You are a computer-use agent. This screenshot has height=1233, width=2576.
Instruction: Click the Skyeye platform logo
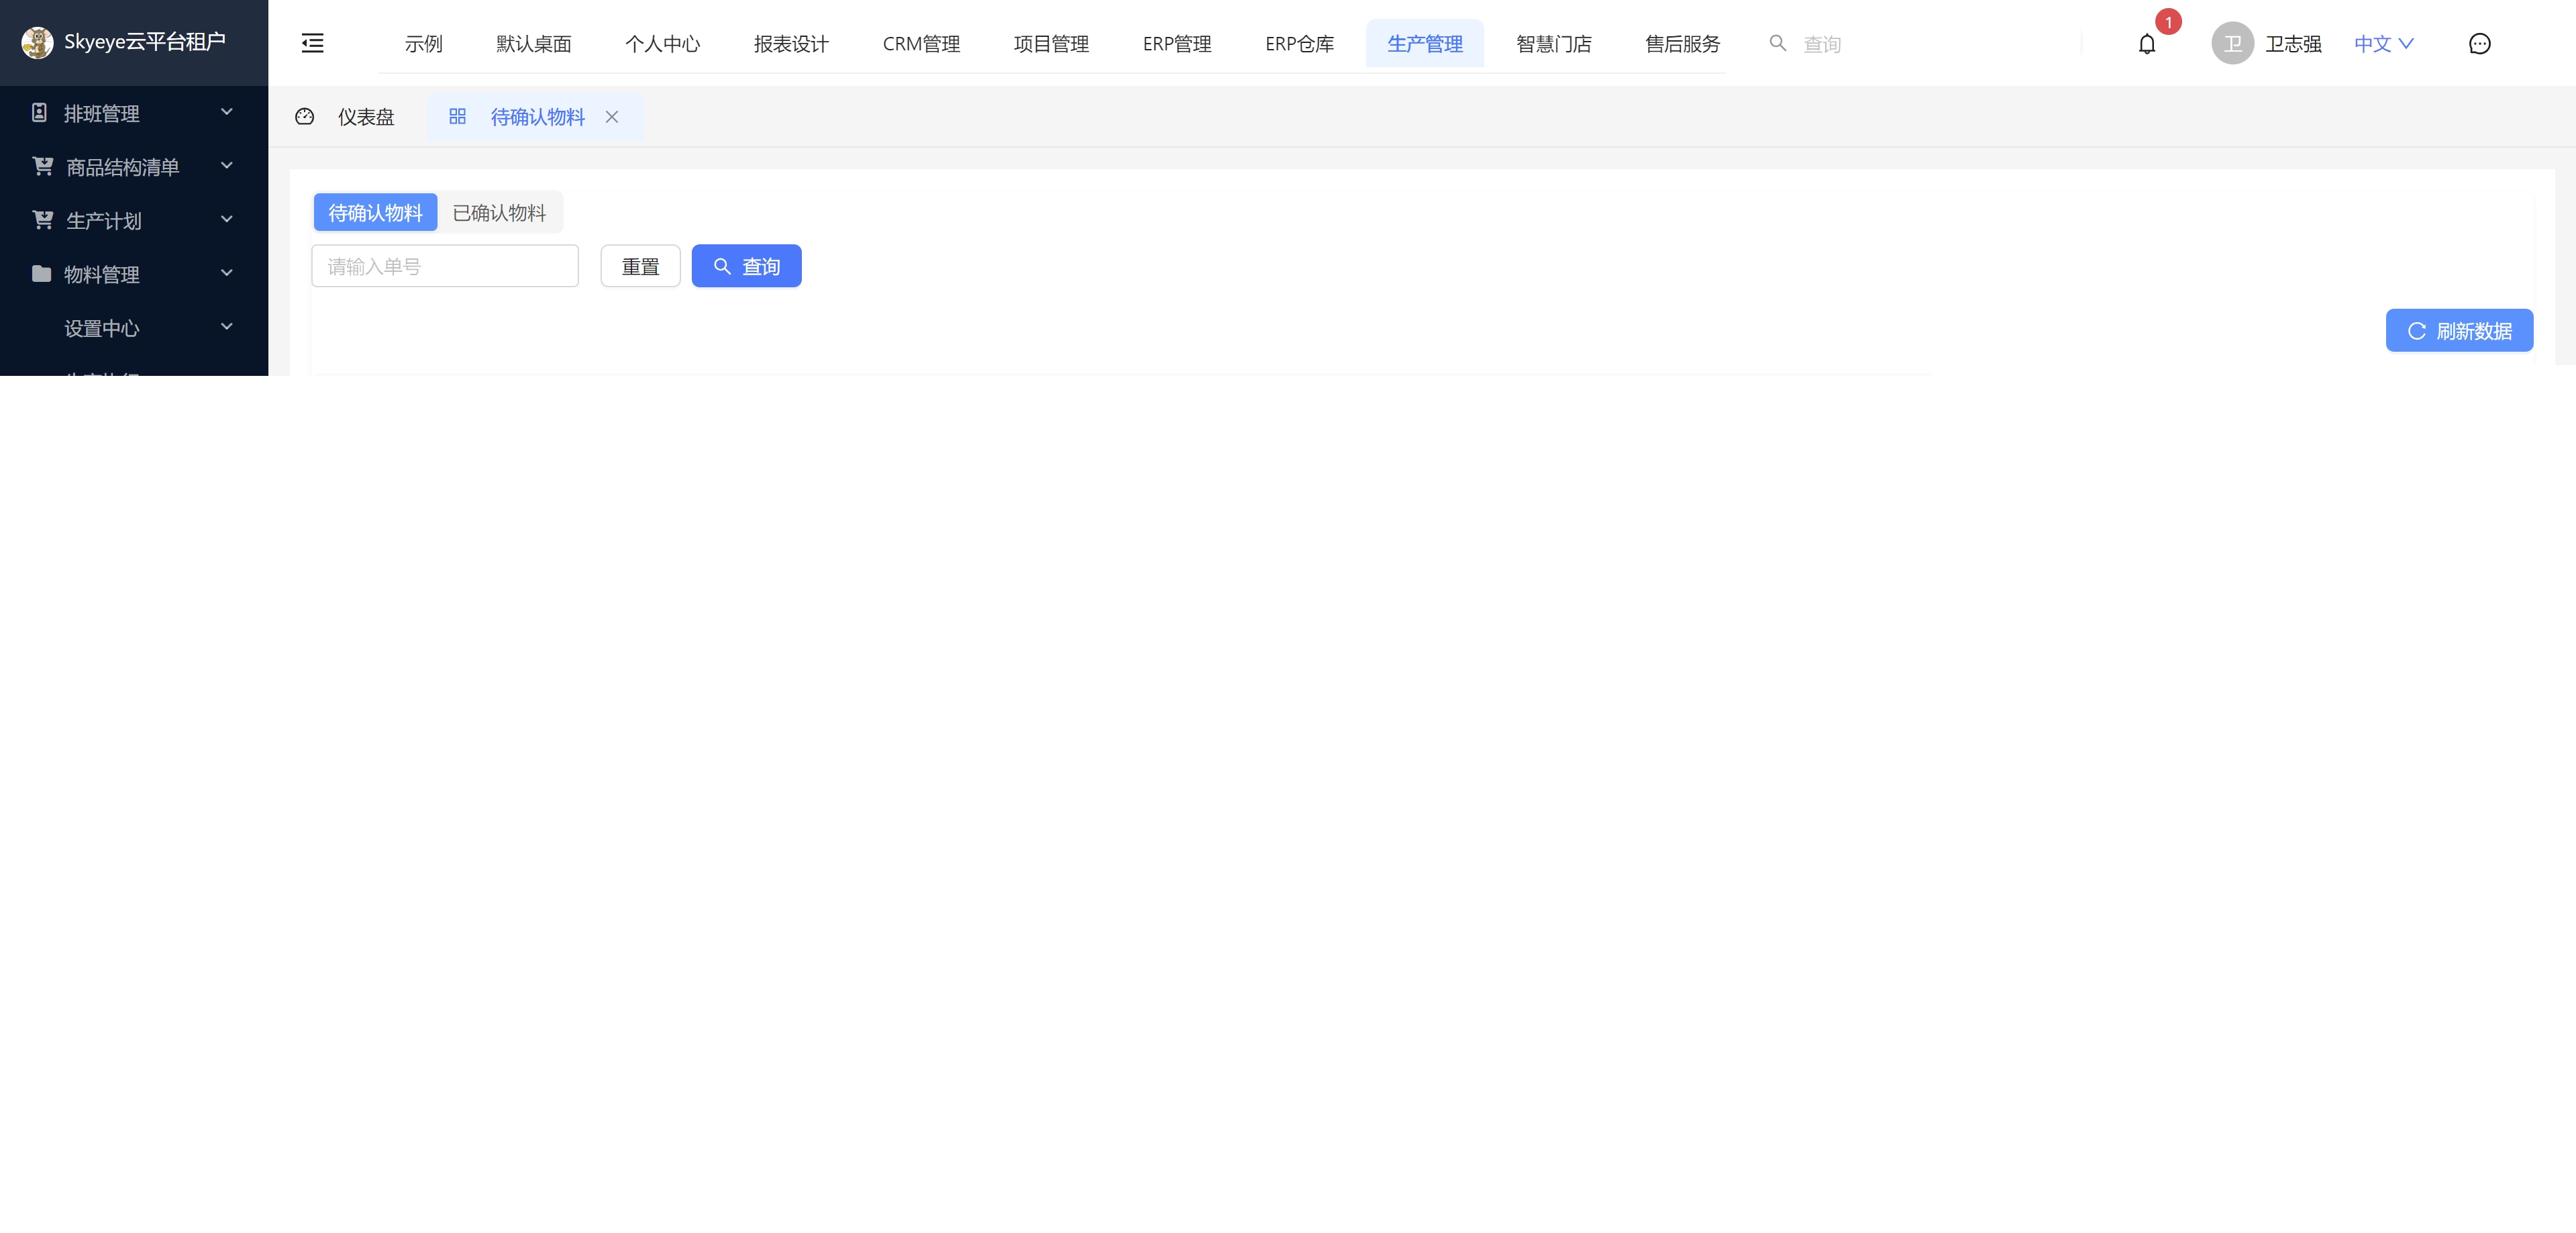tap(37, 42)
